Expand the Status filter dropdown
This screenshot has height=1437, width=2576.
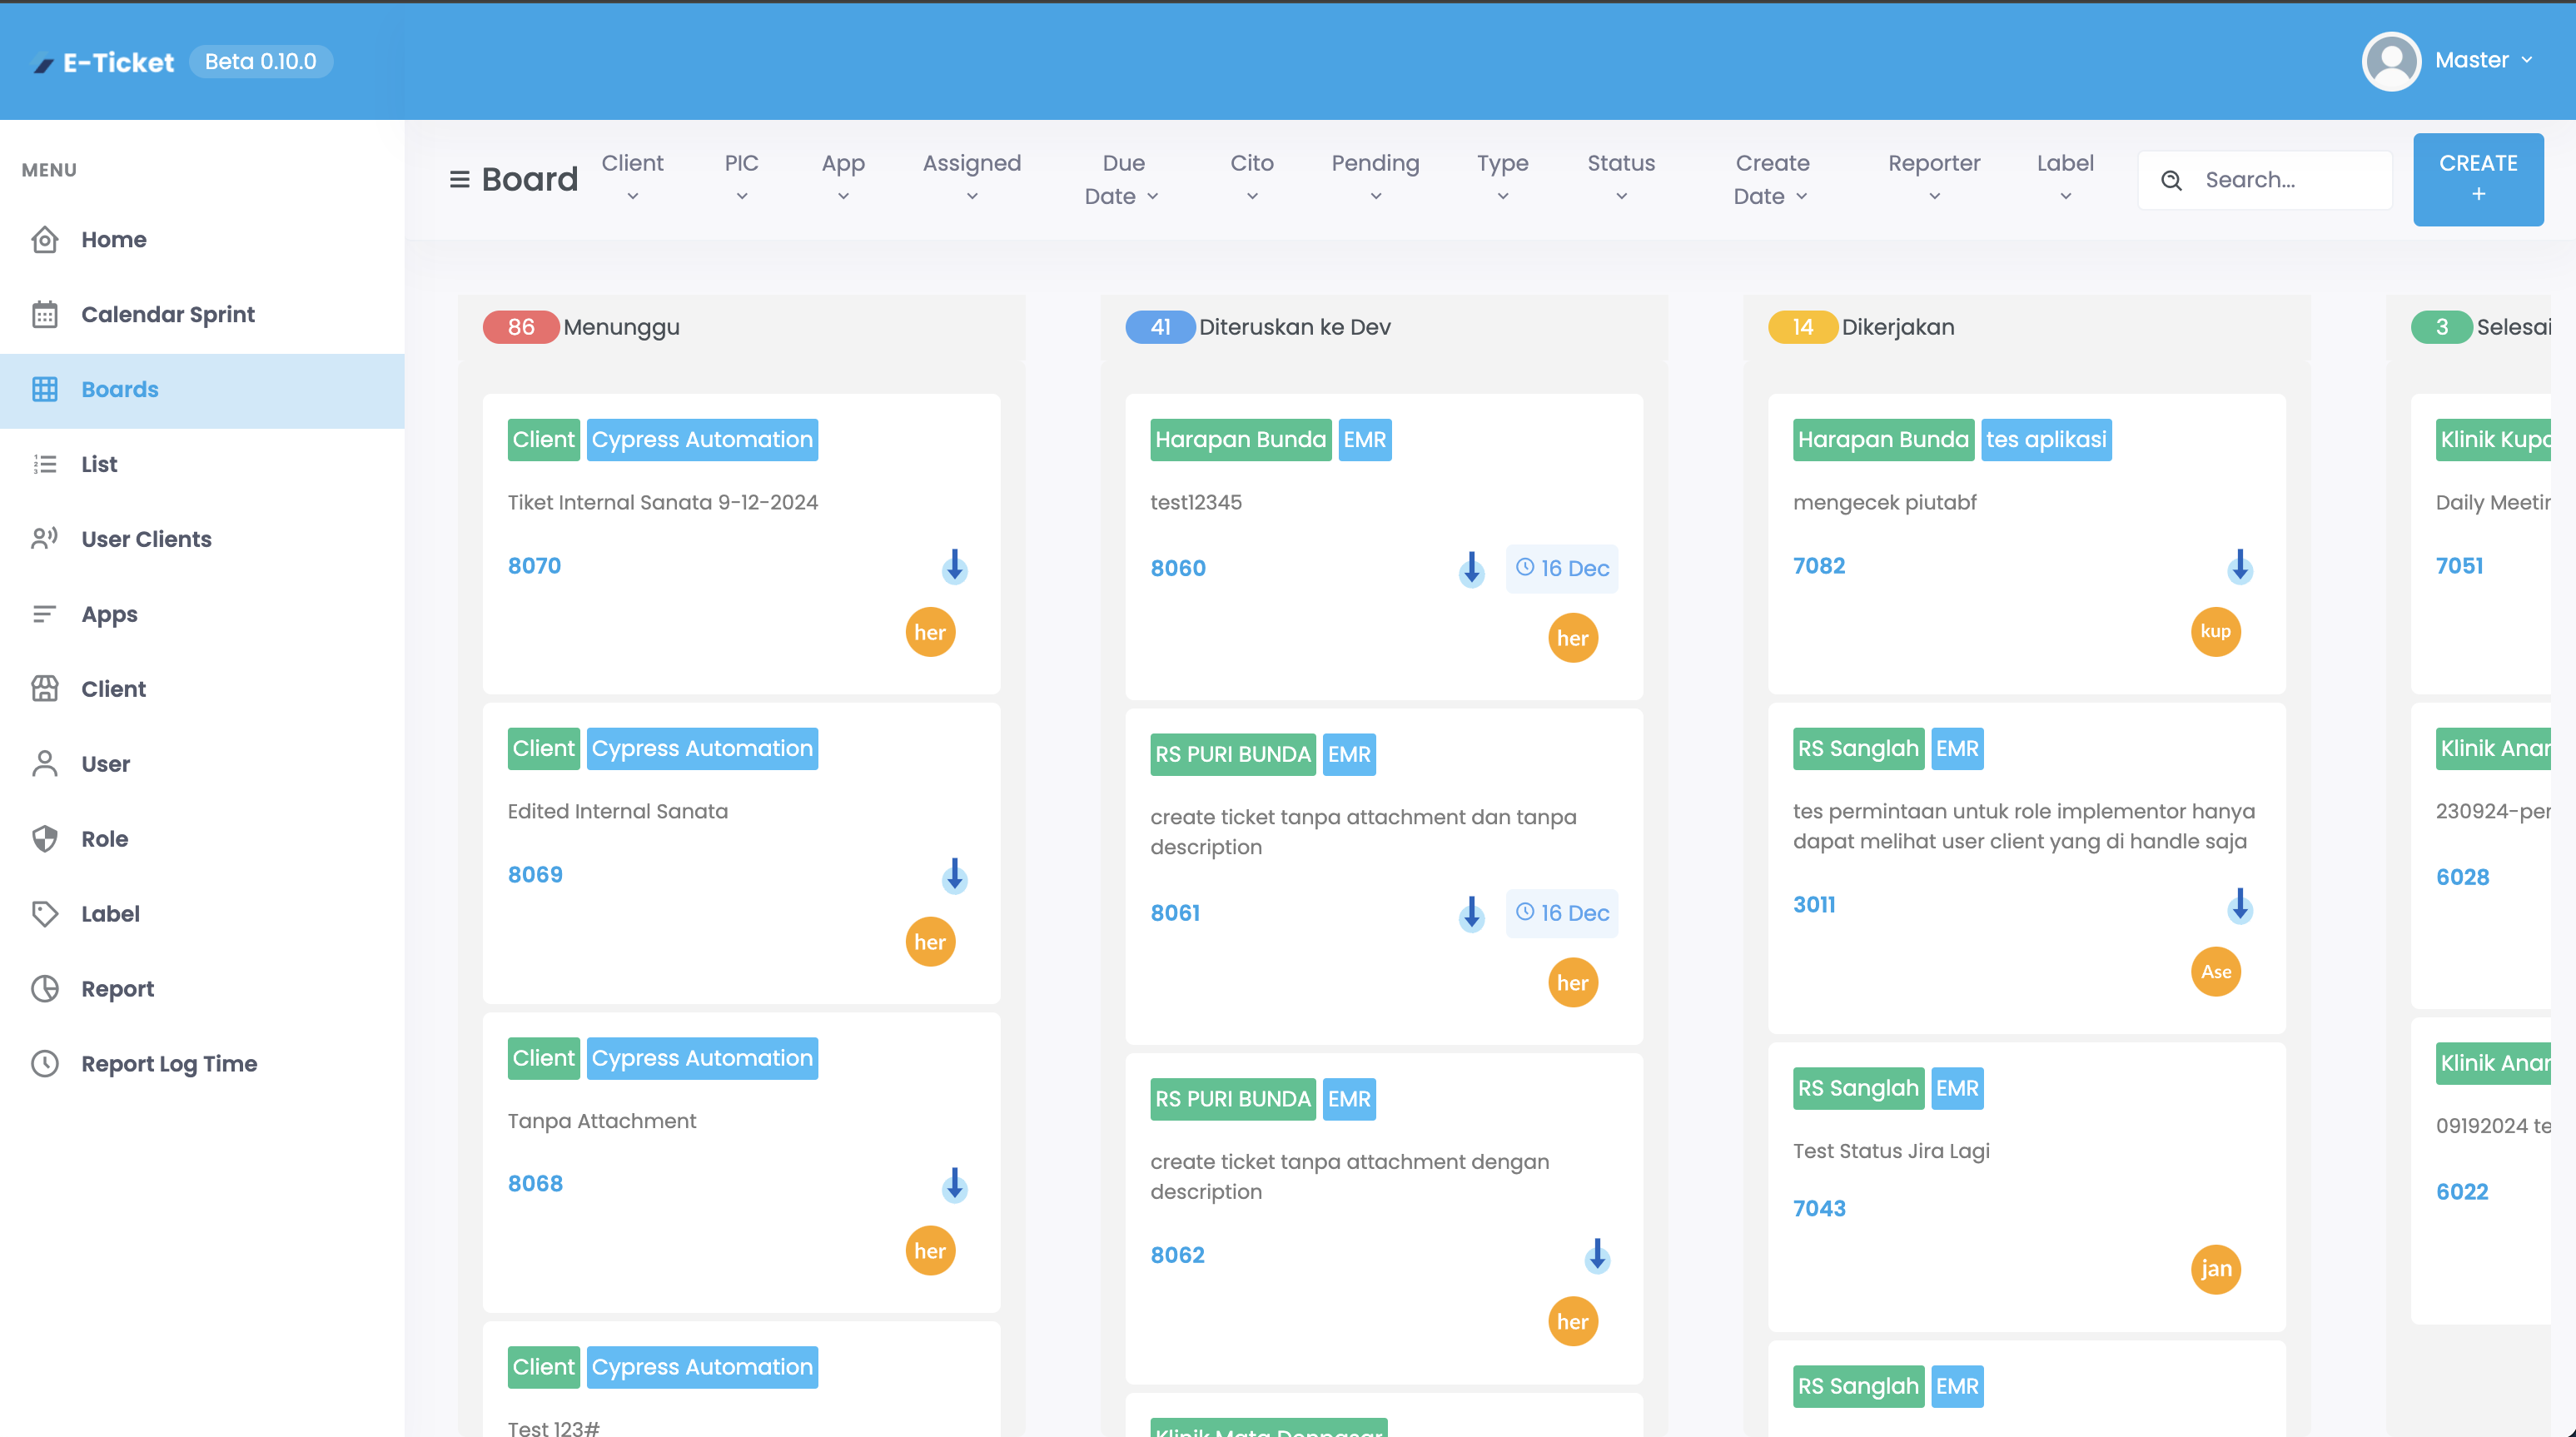click(1620, 178)
